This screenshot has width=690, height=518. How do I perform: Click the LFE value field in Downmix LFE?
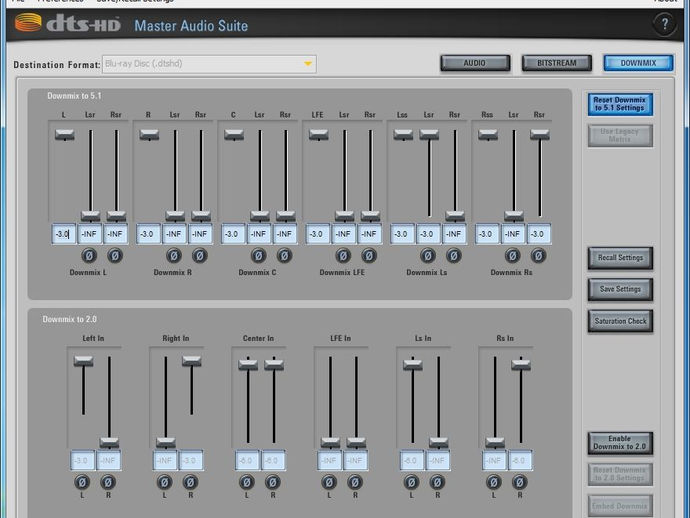pyautogui.click(x=318, y=234)
